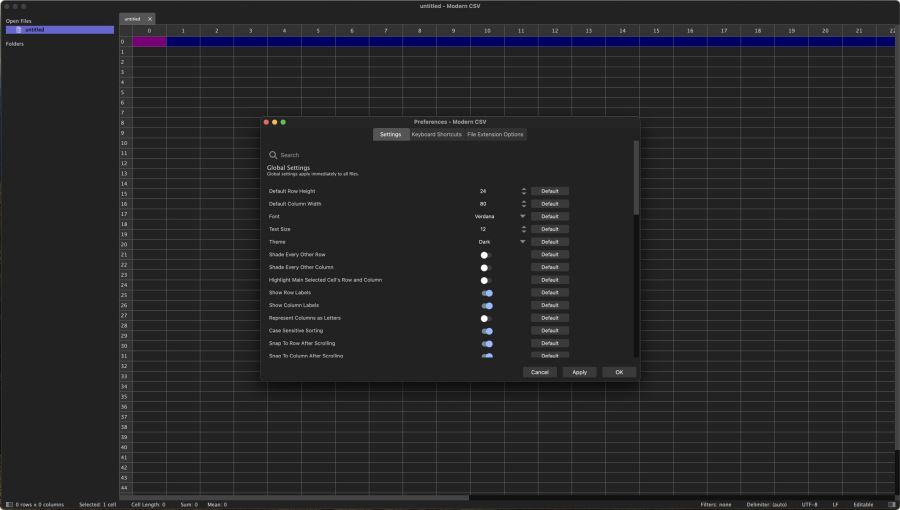Click the Default Column Width stepper arrows

(x=523, y=204)
